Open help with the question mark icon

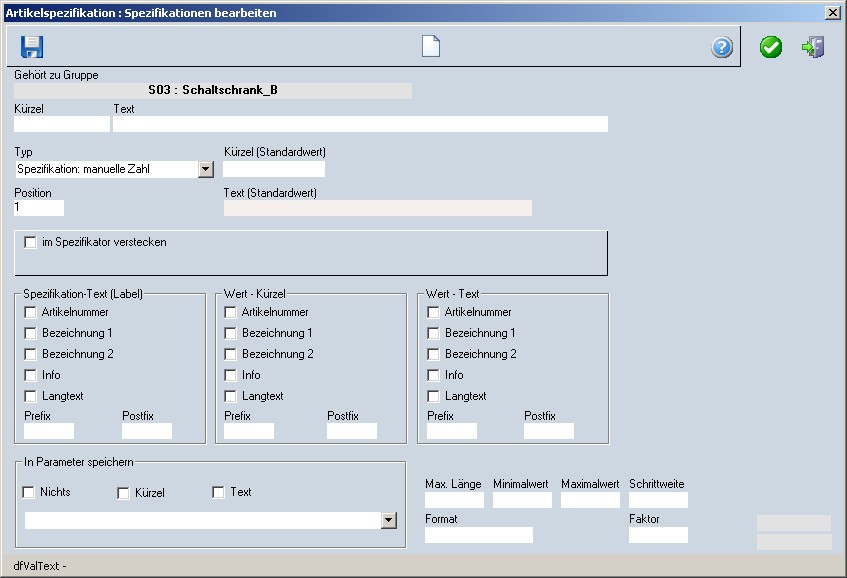[x=722, y=47]
